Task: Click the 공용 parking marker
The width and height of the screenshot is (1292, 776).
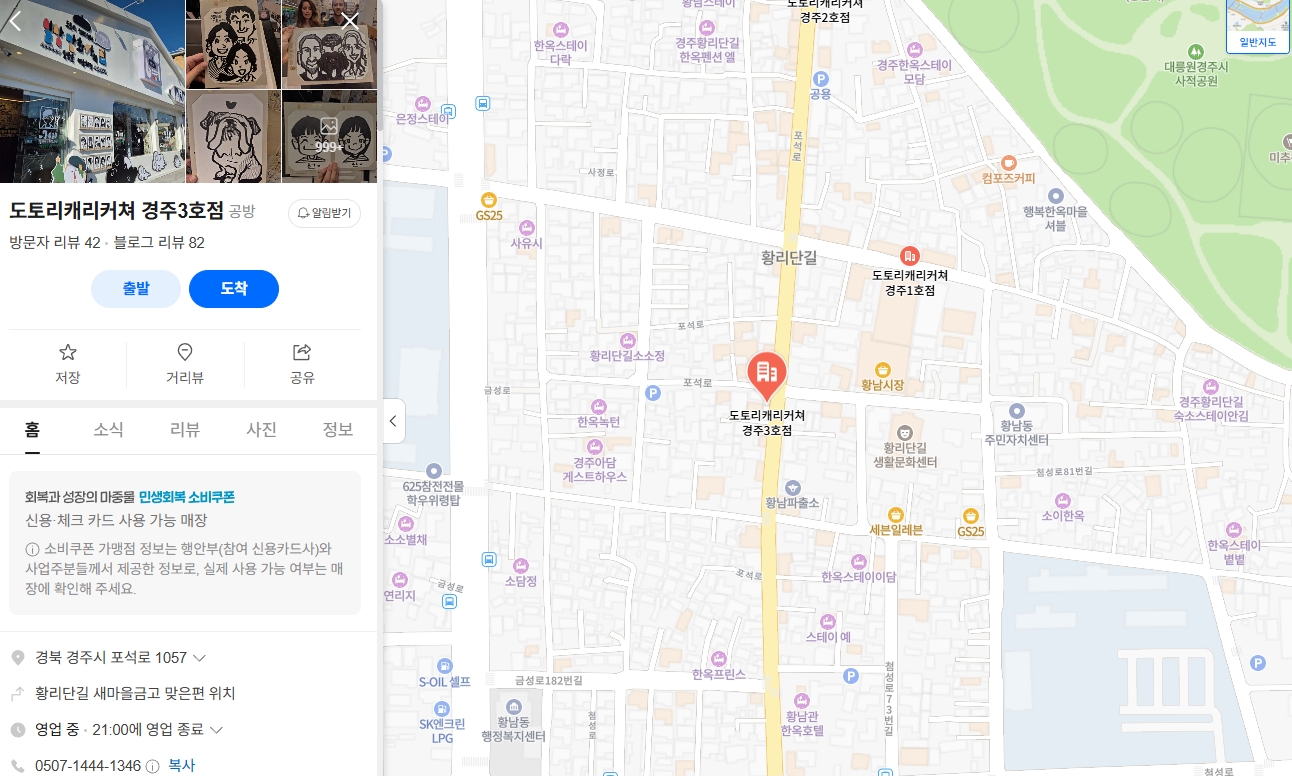Action: tap(821, 78)
